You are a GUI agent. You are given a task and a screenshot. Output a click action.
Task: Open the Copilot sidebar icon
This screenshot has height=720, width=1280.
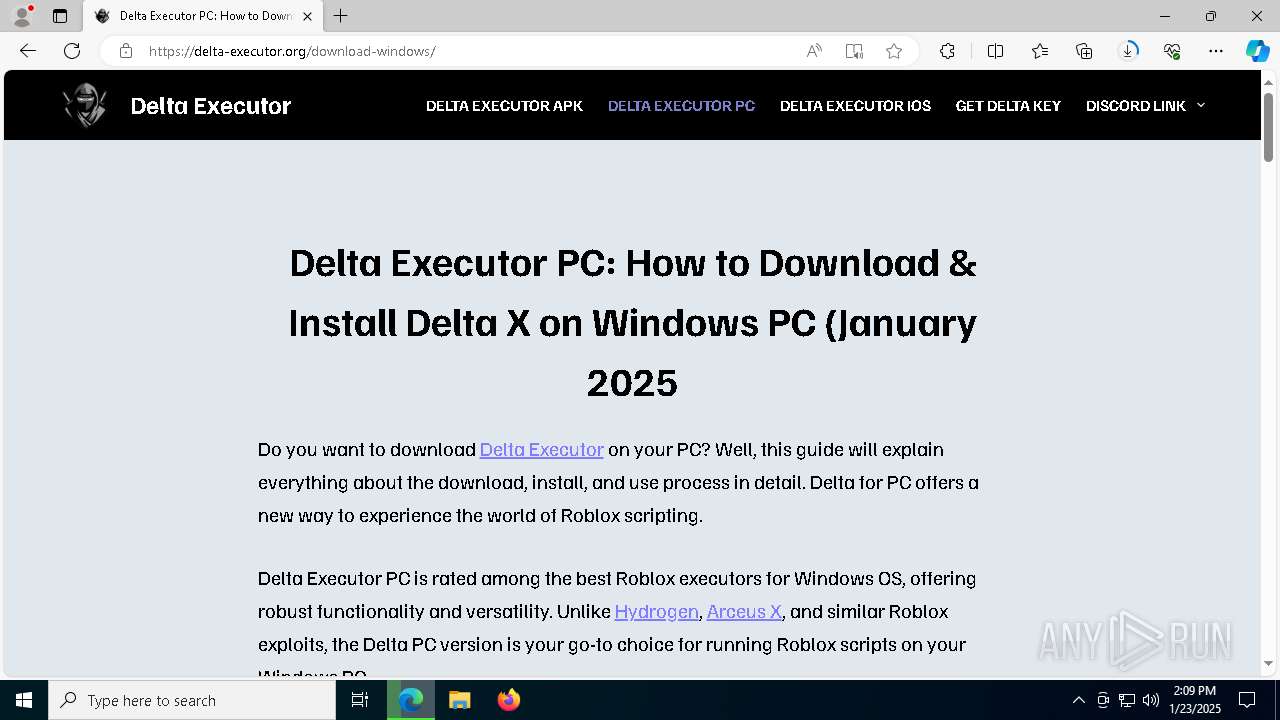point(1257,51)
